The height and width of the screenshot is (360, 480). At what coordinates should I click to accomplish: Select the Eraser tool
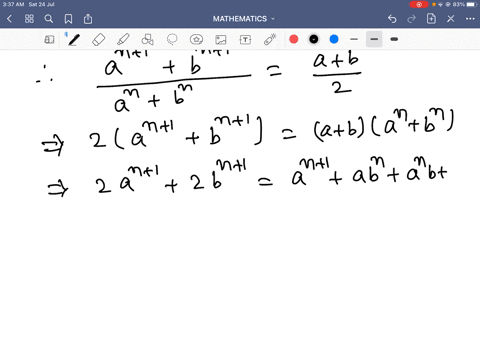(98, 40)
